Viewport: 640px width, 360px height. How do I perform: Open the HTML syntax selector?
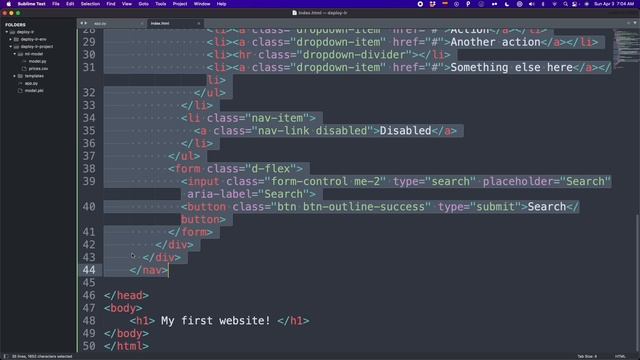coord(620,356)
